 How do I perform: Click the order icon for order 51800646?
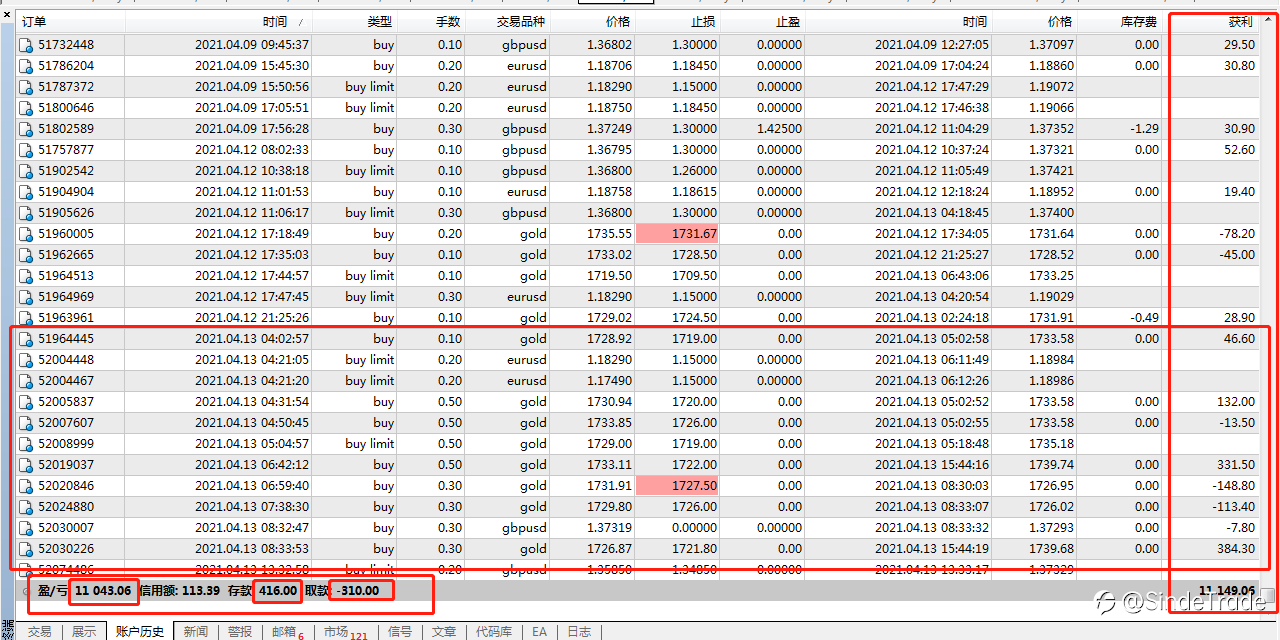26,108
